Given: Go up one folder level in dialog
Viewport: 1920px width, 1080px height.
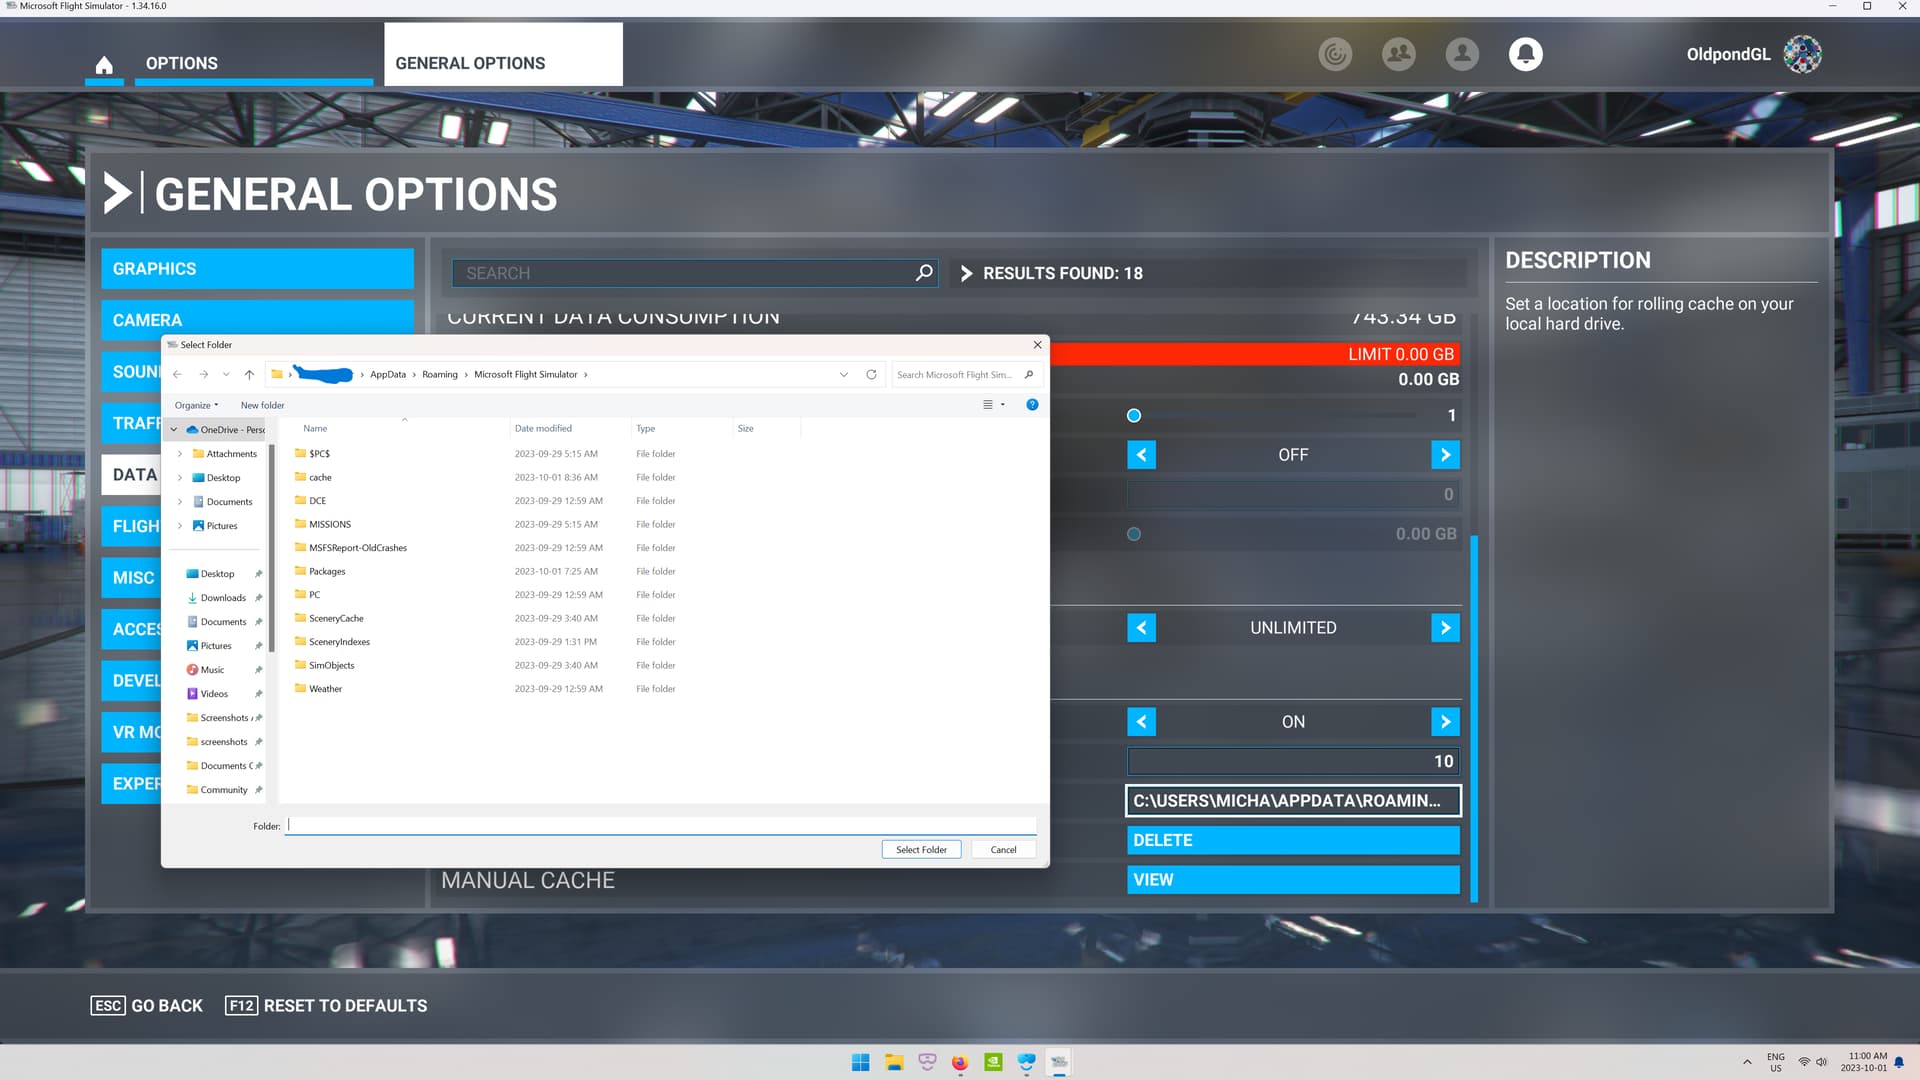Looking at the screenshot, I should (249, 375).
